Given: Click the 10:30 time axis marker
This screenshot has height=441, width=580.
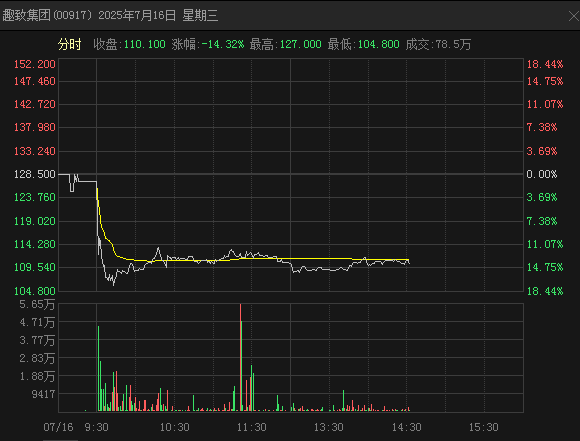Looking at the screenshot, I should pyautogui.click(x=175, y=427).
